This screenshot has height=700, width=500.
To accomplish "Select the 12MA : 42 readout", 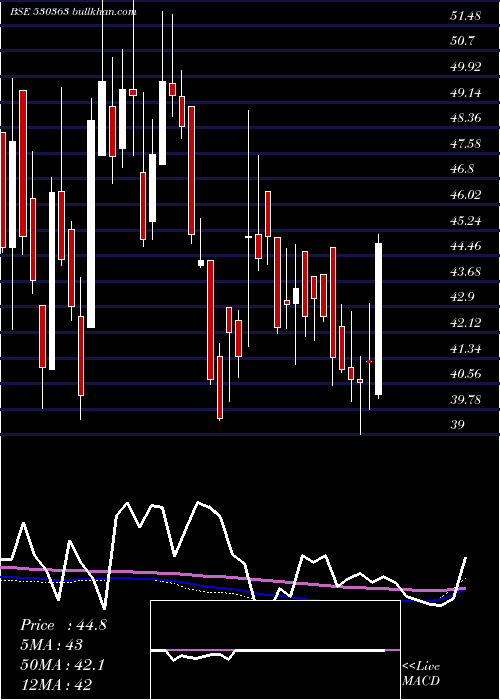I will tap(56, 685).
